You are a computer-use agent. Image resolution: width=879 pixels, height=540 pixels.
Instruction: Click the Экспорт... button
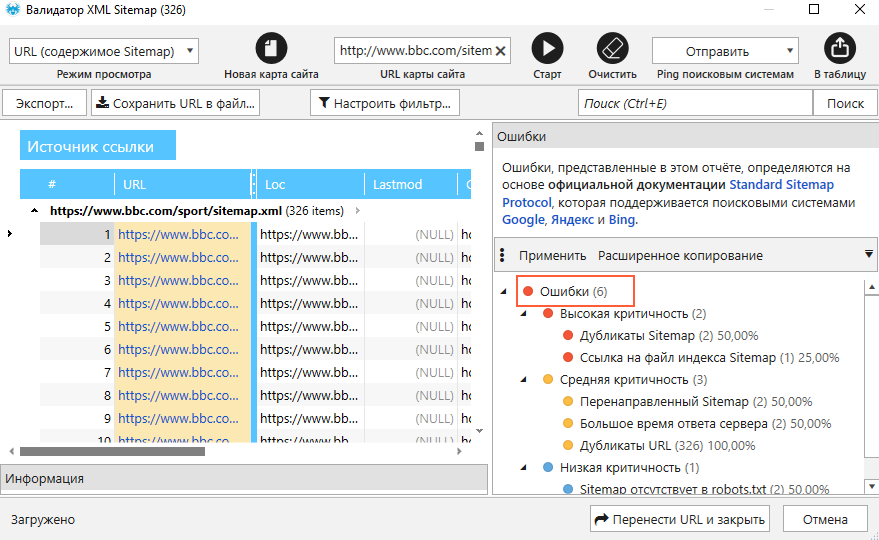[x=44, y=103]
